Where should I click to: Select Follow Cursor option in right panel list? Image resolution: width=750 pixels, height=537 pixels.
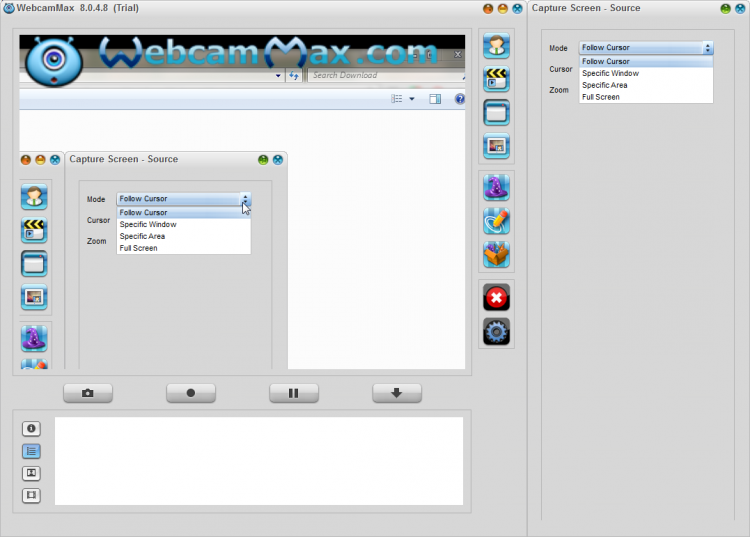click(x=646, y=61)
